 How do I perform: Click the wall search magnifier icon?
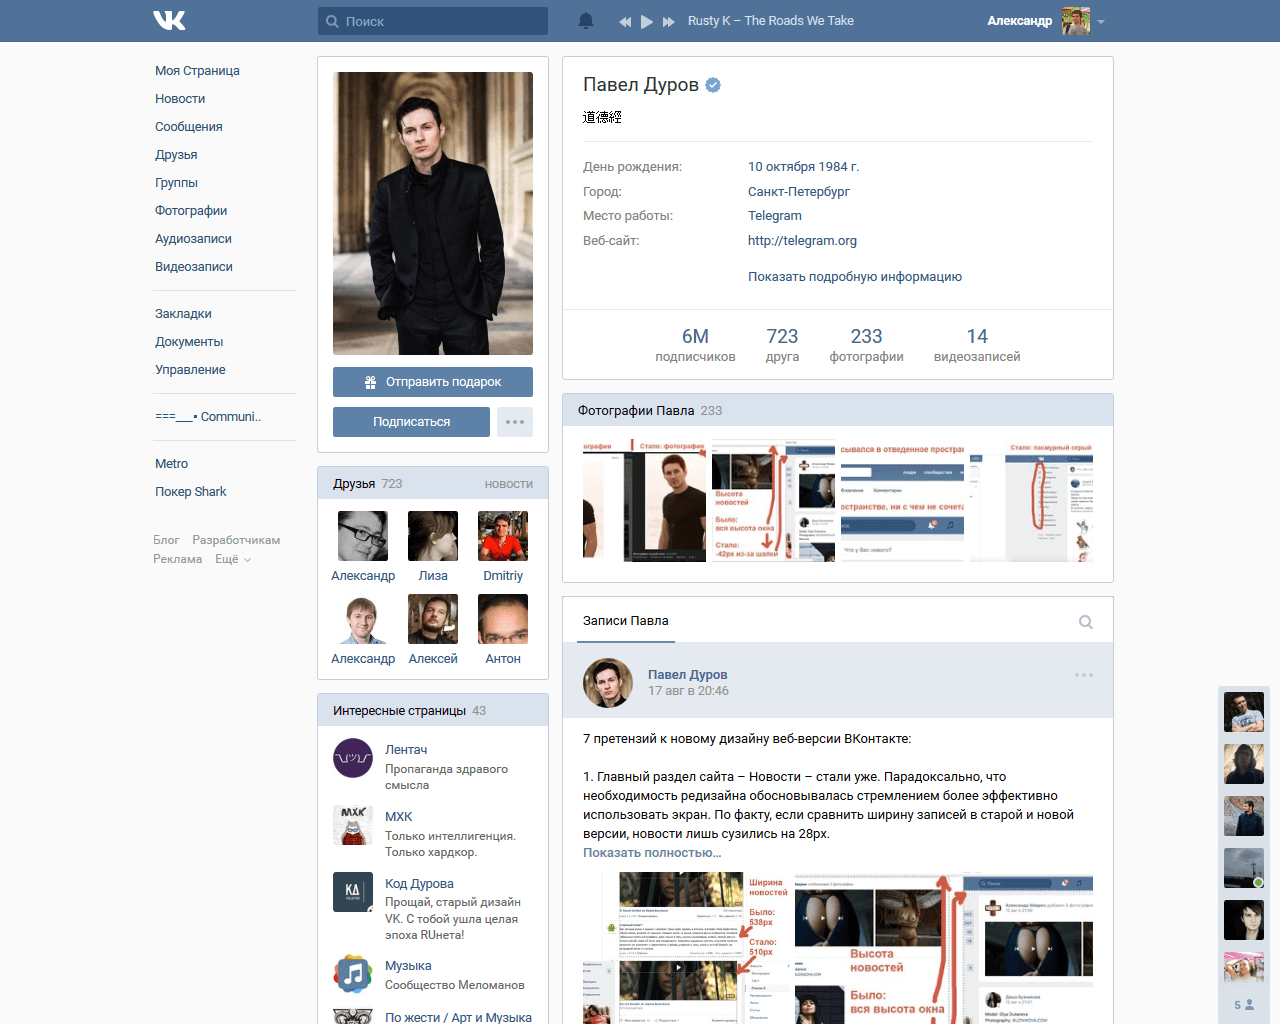tap(1086, 622)
